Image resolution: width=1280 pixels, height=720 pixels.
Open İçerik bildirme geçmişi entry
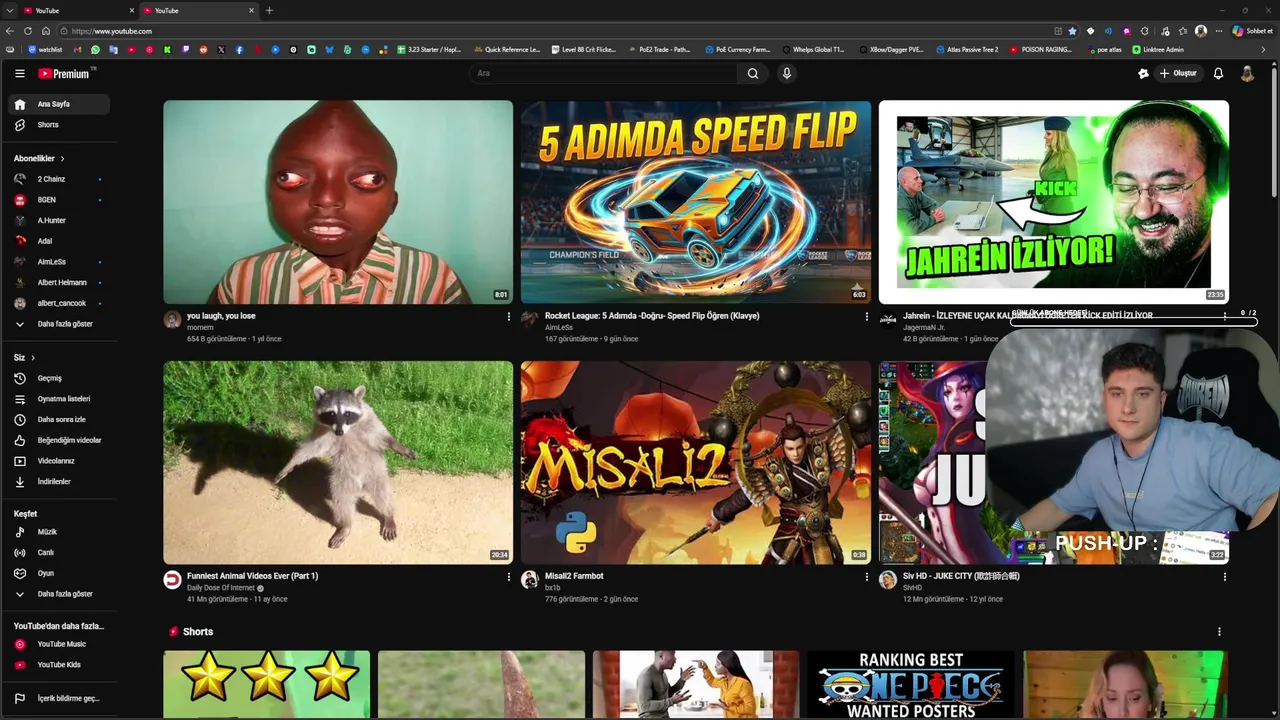click(59, 698)
